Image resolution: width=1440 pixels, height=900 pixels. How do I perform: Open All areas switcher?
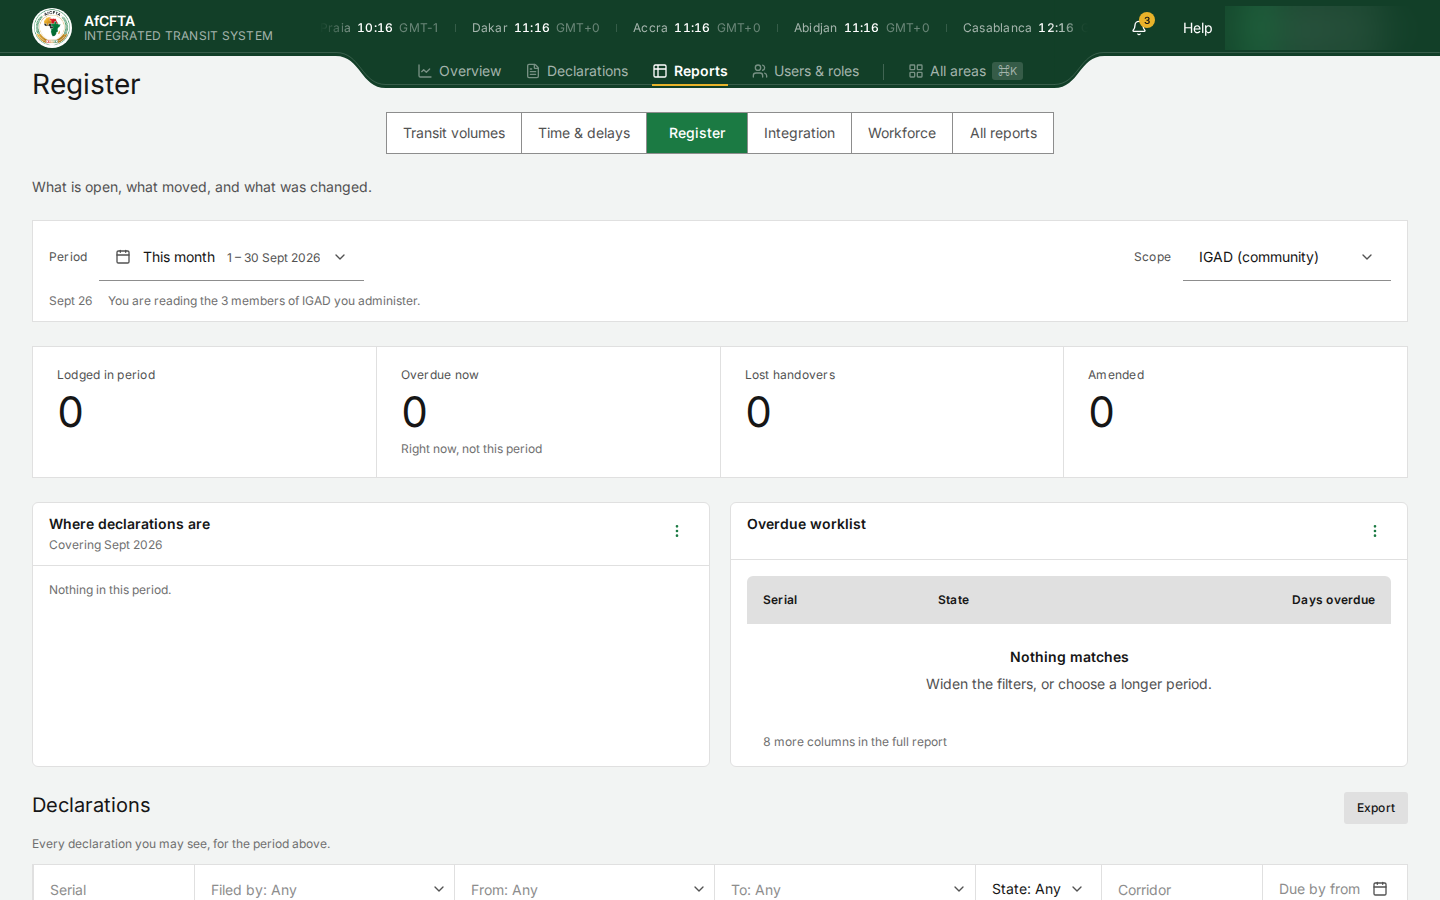965,71
